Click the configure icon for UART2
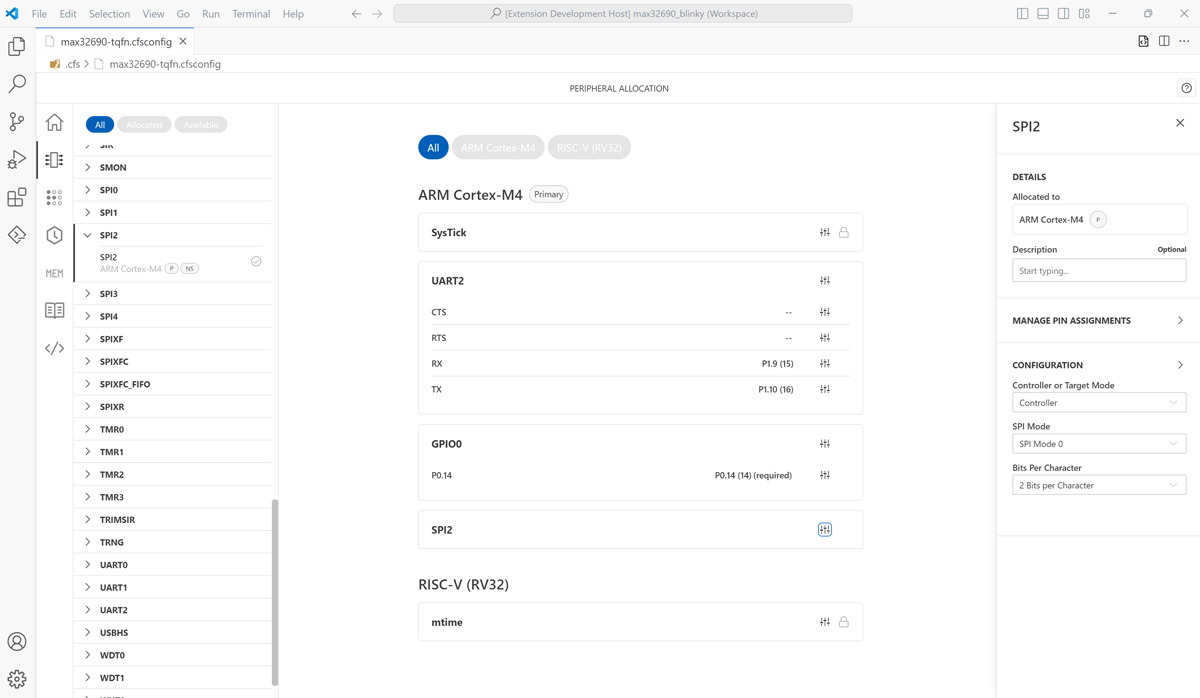 pyautogui.click(x=825, y=281)
